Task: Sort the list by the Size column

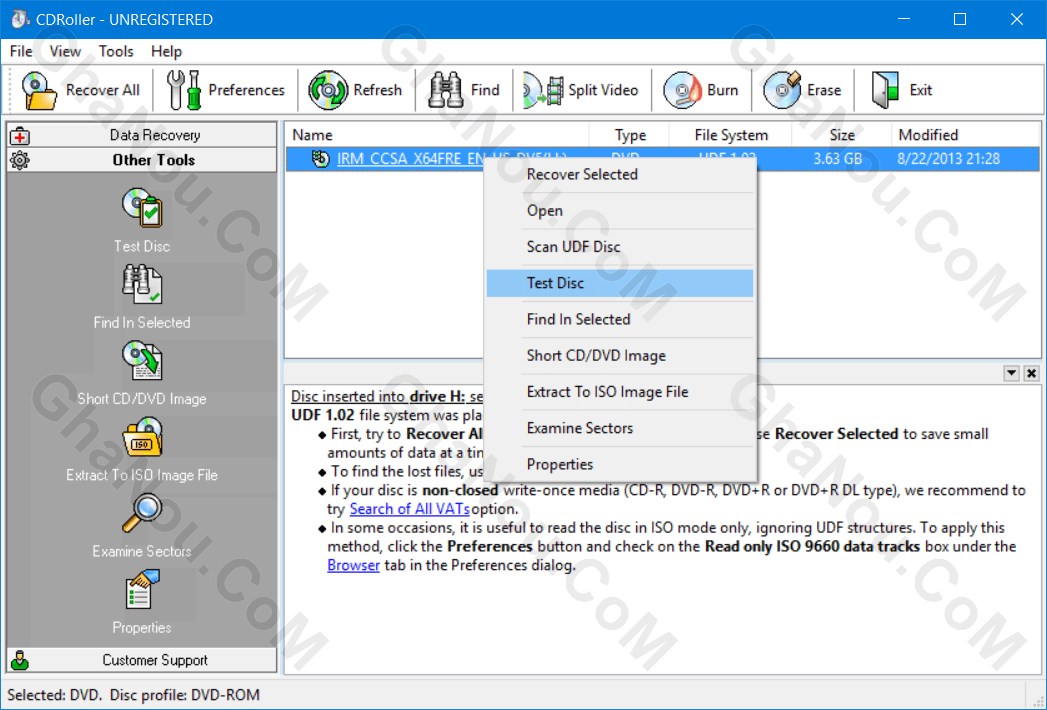Action: pyautogui.click(x=841, y=135)
